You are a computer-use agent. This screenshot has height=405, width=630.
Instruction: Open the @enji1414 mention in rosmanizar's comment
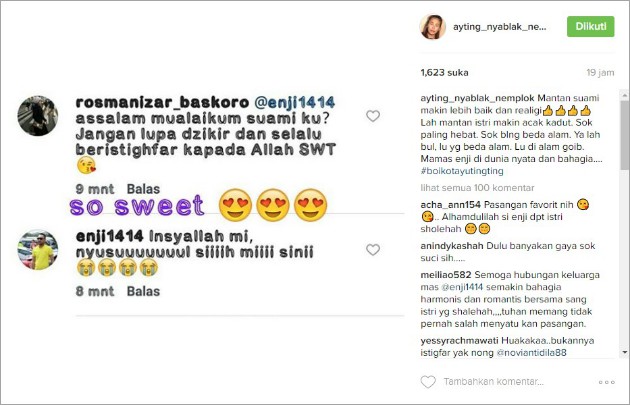(x=295, y=102)
